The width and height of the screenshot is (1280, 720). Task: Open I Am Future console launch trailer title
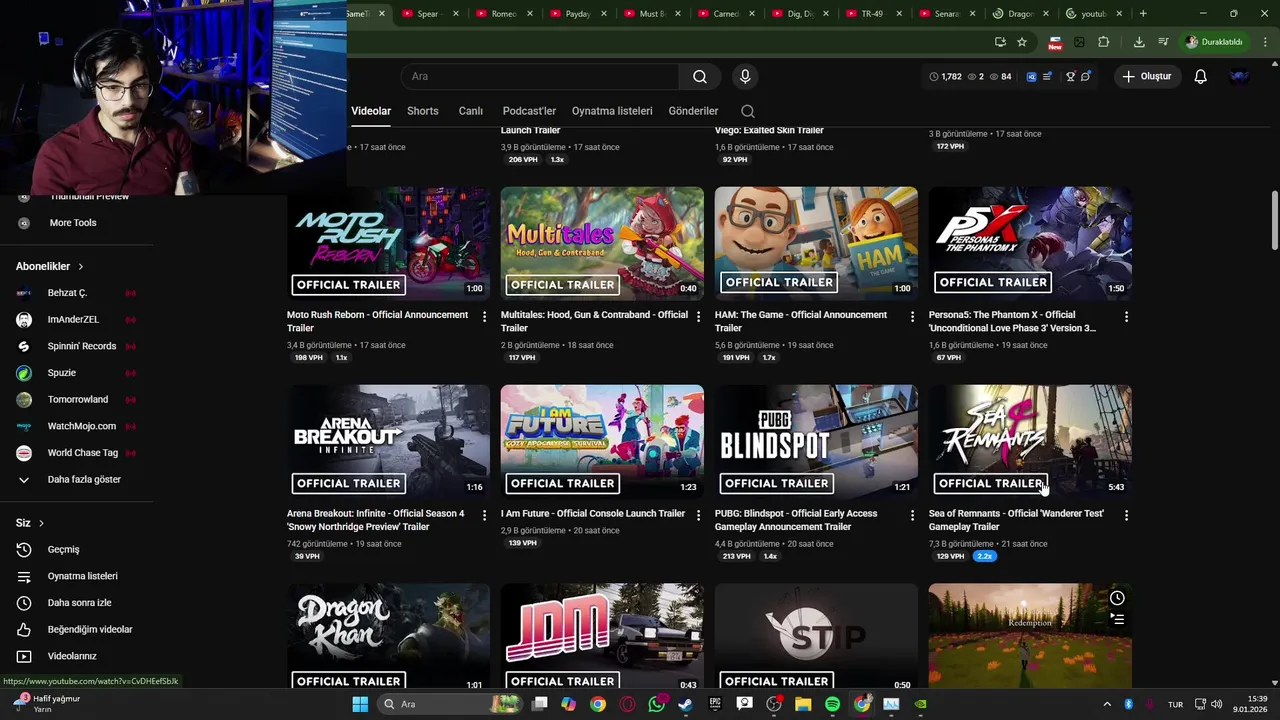[x=593, y=514]
